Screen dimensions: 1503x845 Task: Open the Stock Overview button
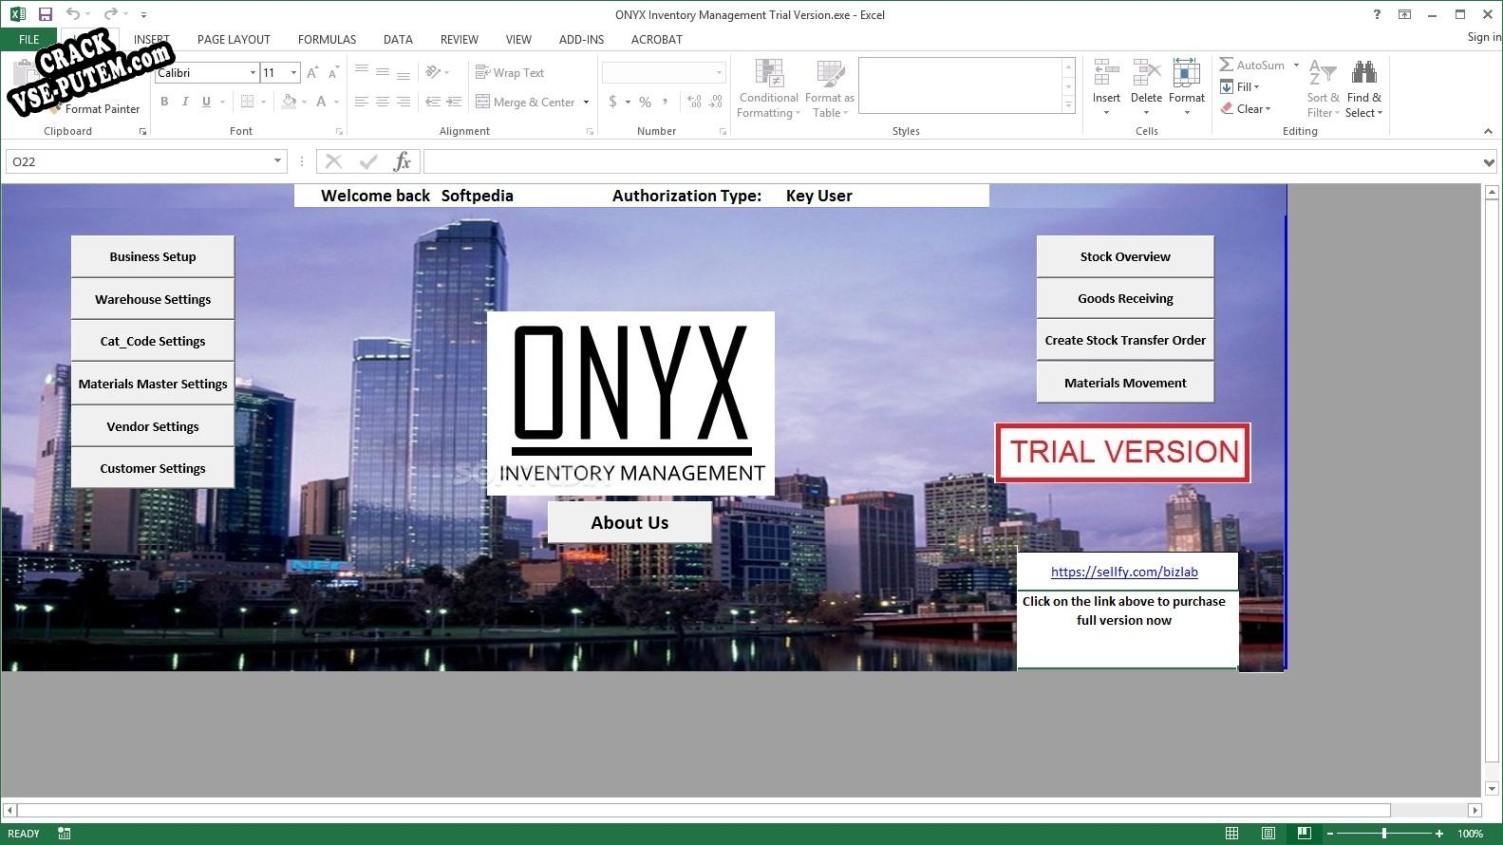pos(1125,257)
